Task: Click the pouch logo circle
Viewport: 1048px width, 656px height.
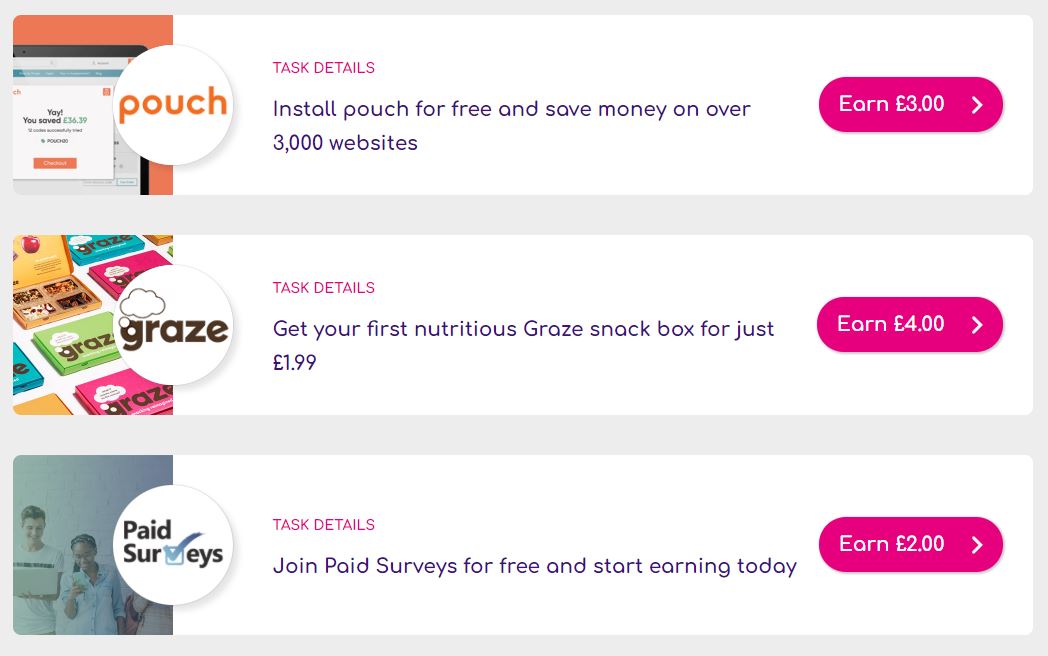Action: [173, 105]
